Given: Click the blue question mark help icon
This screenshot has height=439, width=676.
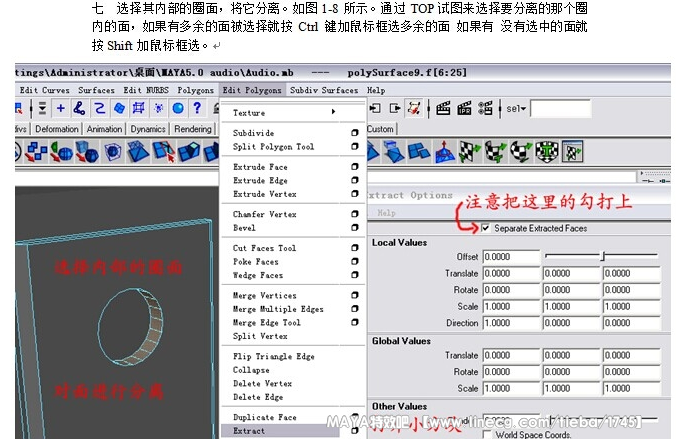Looking at the screenshot, I should coord(197,108).
